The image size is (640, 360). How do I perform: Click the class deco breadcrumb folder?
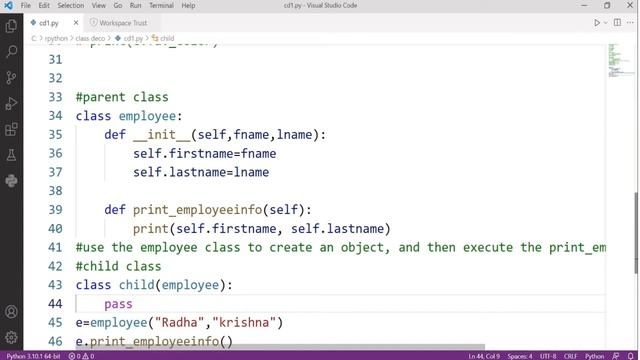(90, 38)
